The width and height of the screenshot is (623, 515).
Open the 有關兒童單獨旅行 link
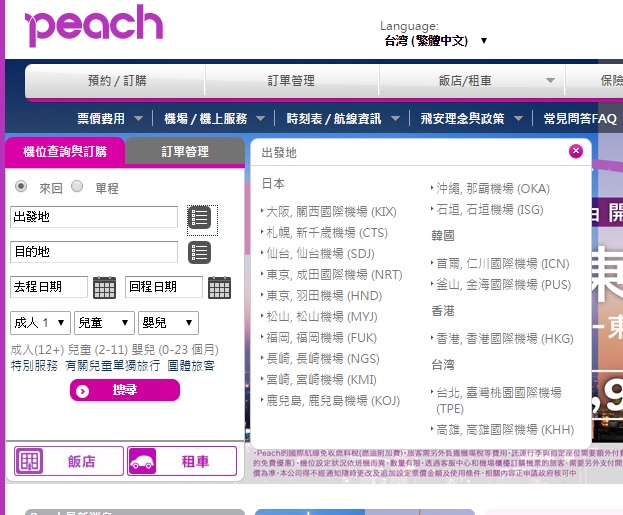click(112, 365)
